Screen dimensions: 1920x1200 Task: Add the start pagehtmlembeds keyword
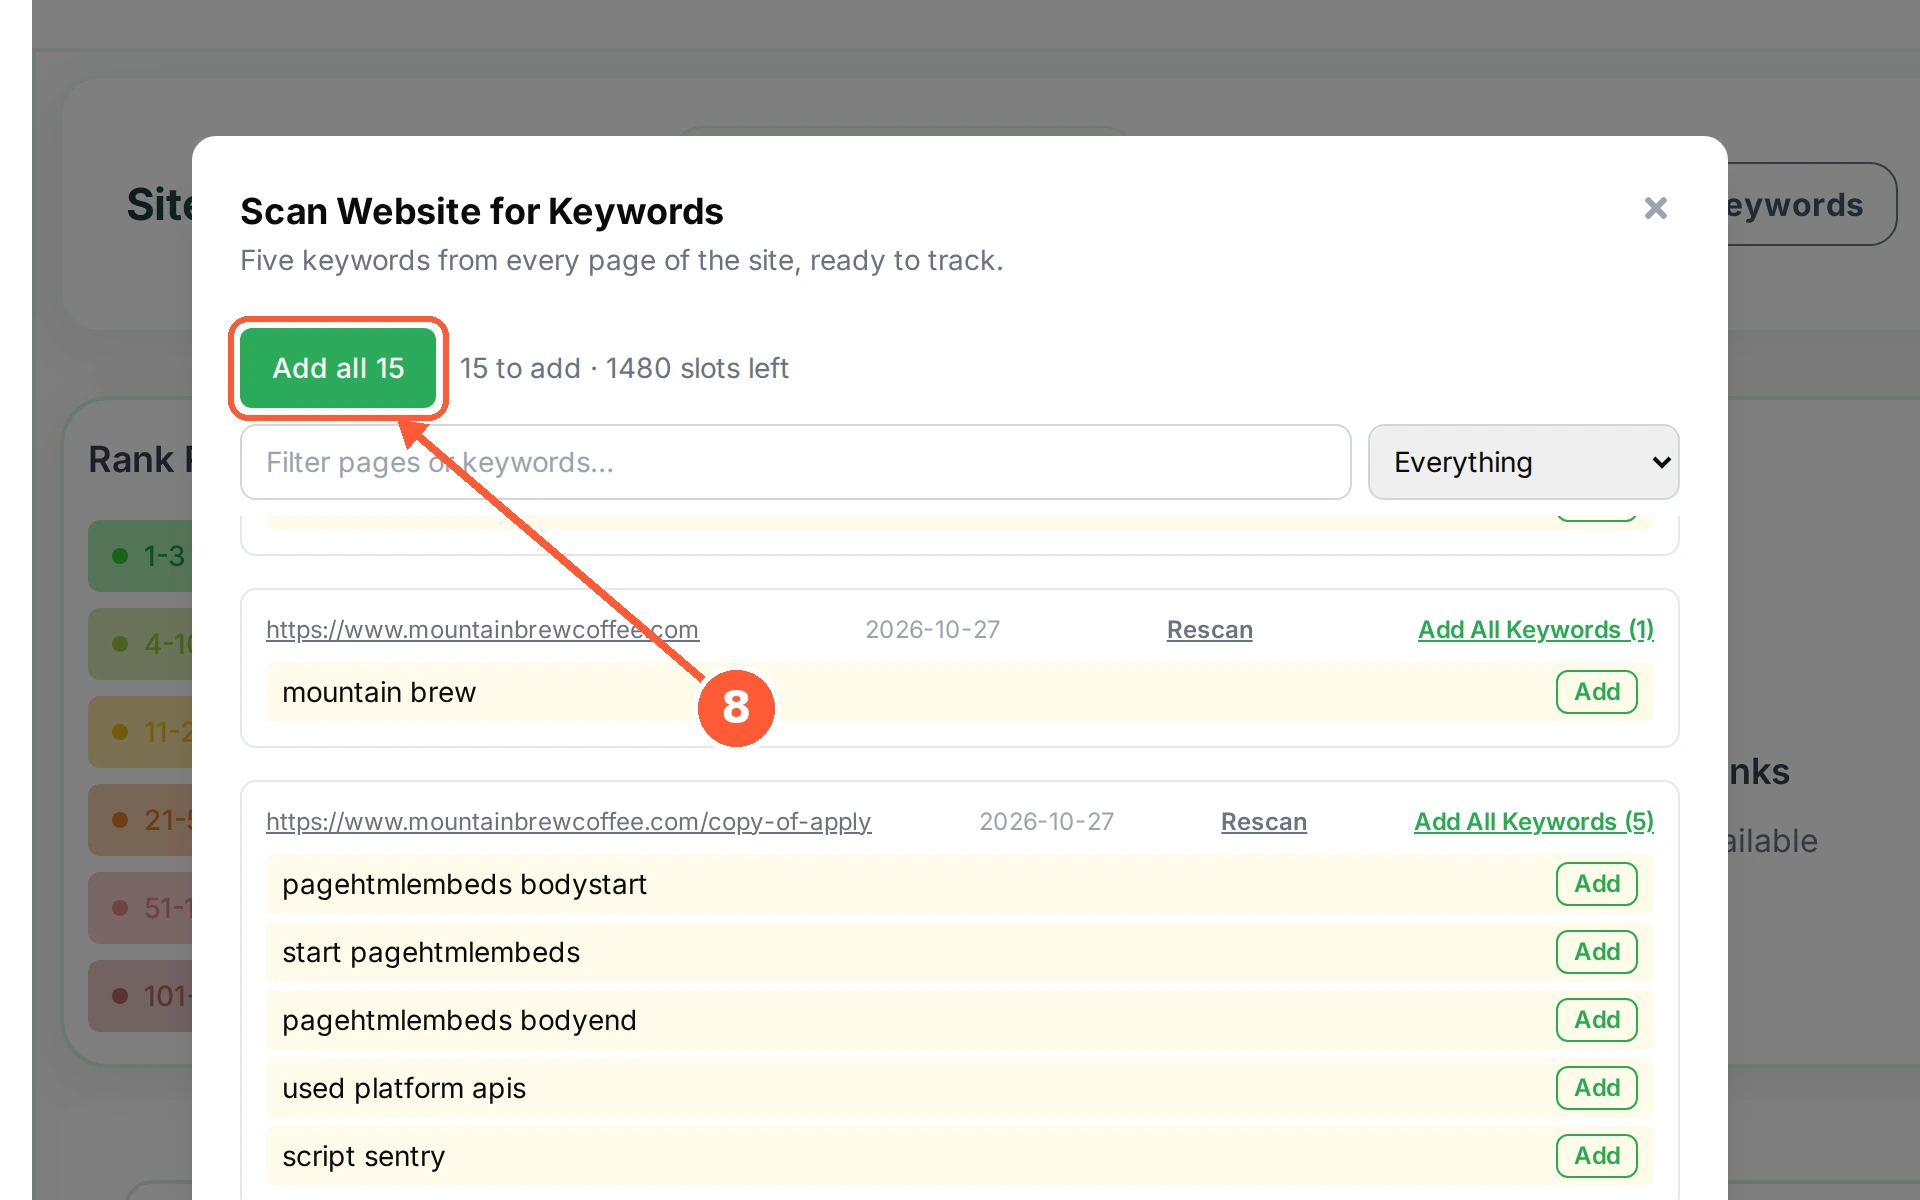coord(1596,952)
